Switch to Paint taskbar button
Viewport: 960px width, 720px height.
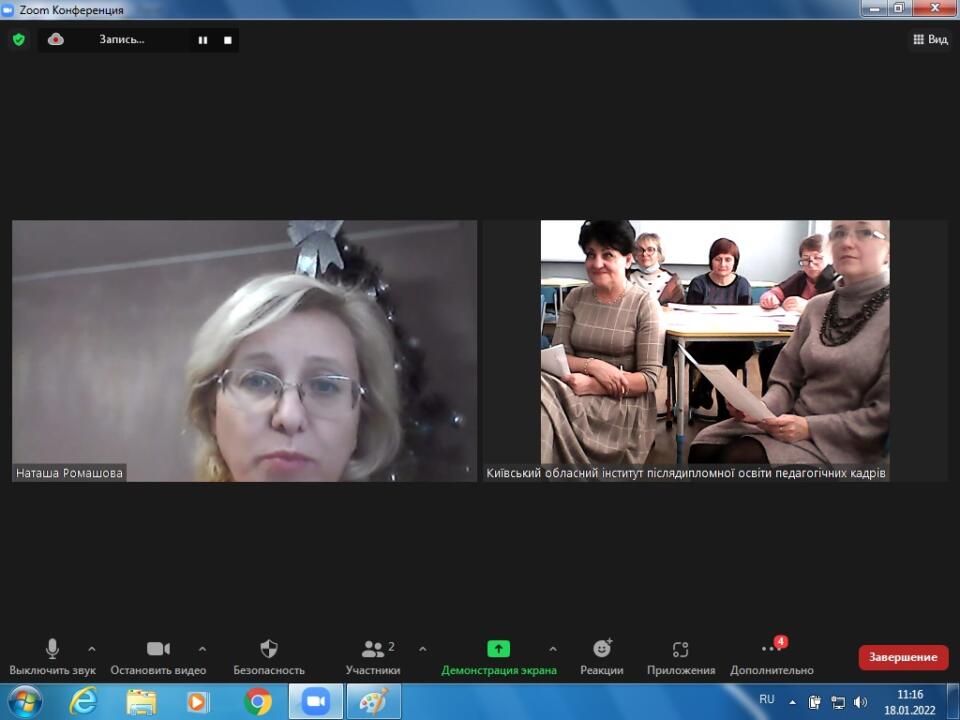[x=374, y=702]
